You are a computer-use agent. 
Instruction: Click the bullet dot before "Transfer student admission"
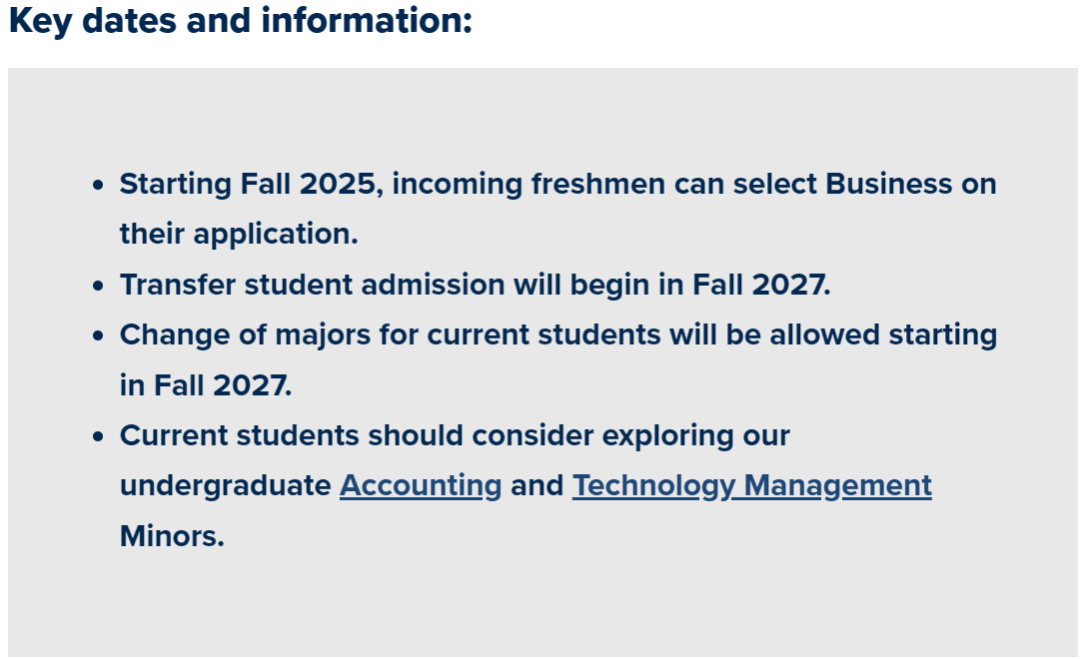tap(98, 286)
